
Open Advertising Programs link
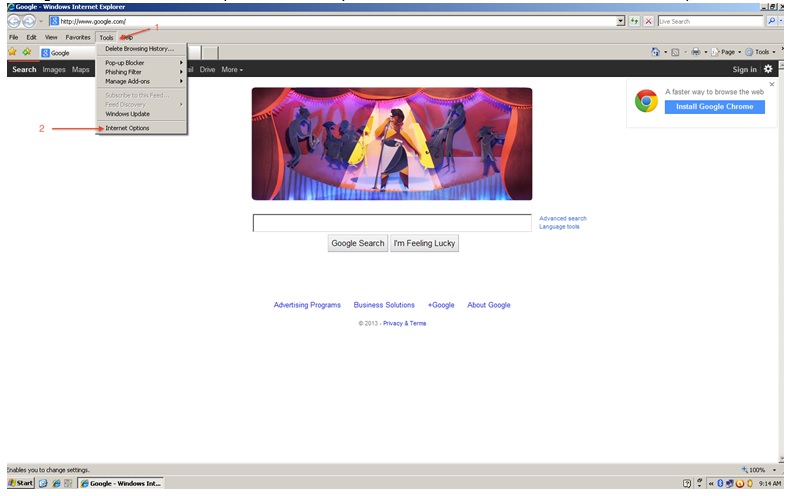point(307,305)
